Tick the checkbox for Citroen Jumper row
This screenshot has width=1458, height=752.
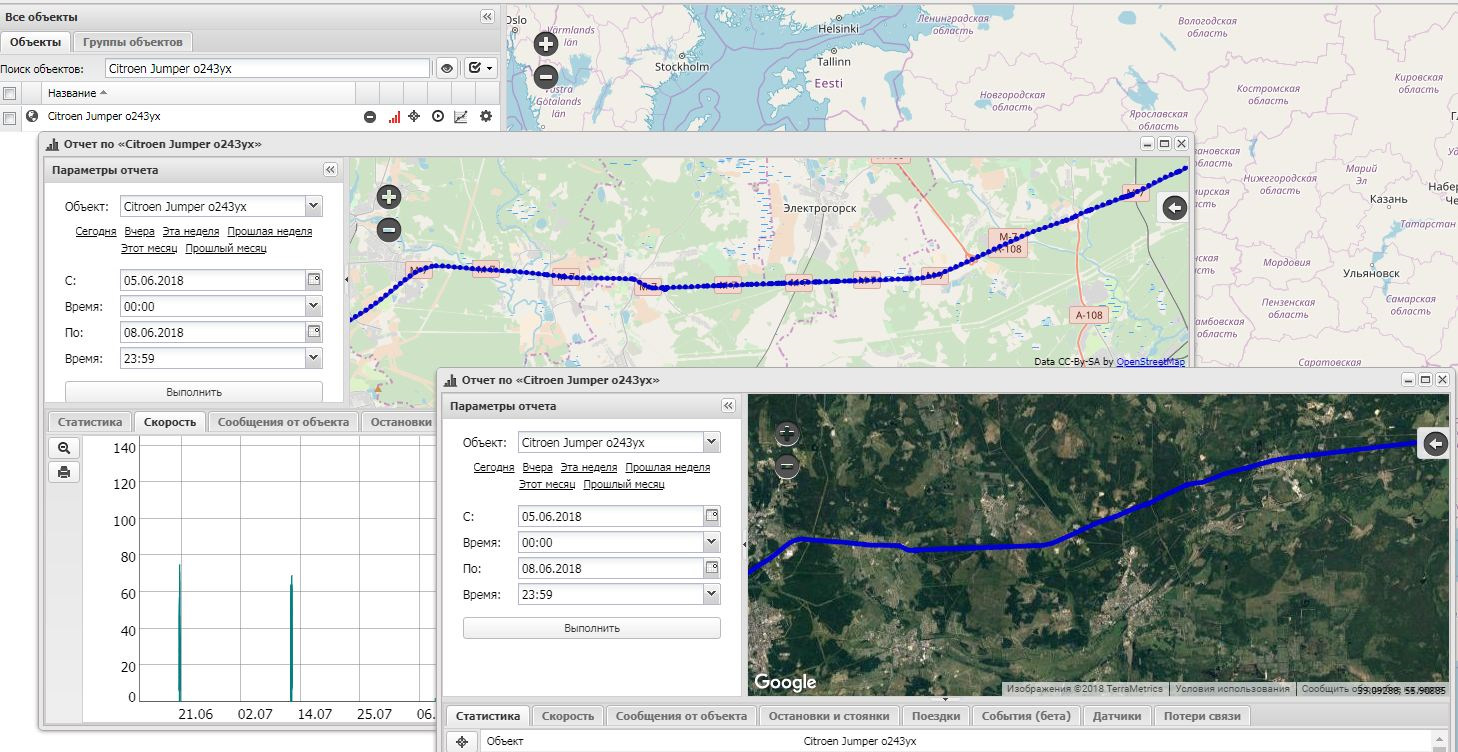(9, 117)
